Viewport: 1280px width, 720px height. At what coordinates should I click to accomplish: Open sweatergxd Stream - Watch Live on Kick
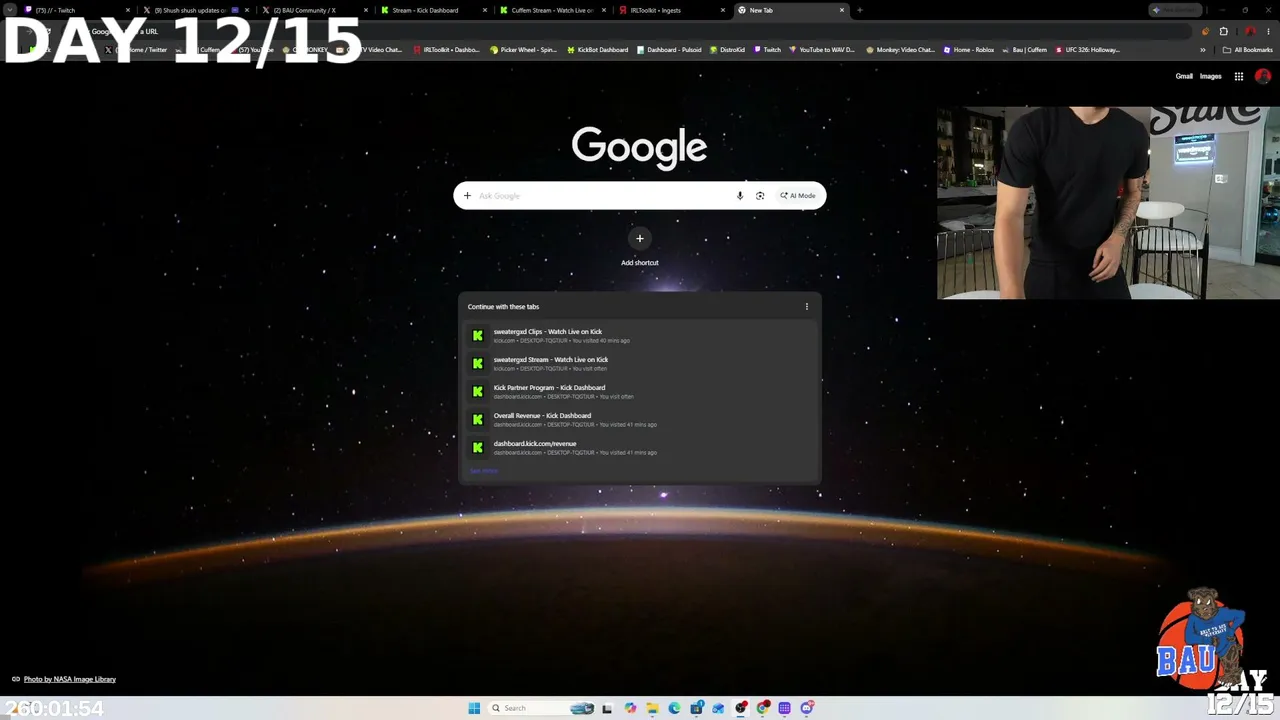click(x=640, y=364)
